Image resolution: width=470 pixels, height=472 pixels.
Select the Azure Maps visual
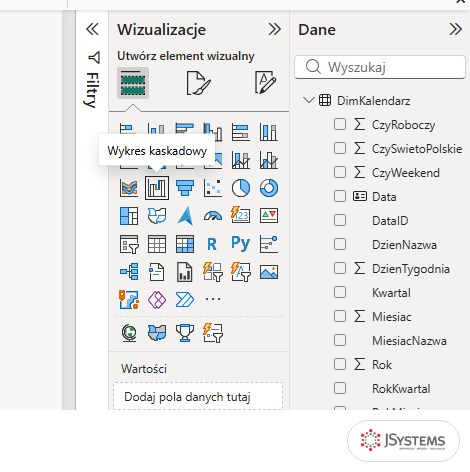coord(185,216)
